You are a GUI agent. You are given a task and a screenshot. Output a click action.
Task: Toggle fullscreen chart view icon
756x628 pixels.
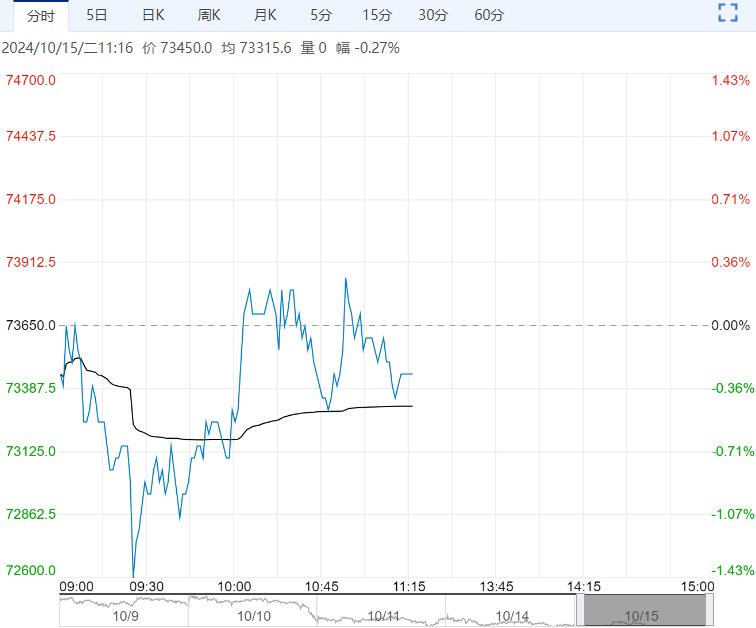(x=728, y=13)
